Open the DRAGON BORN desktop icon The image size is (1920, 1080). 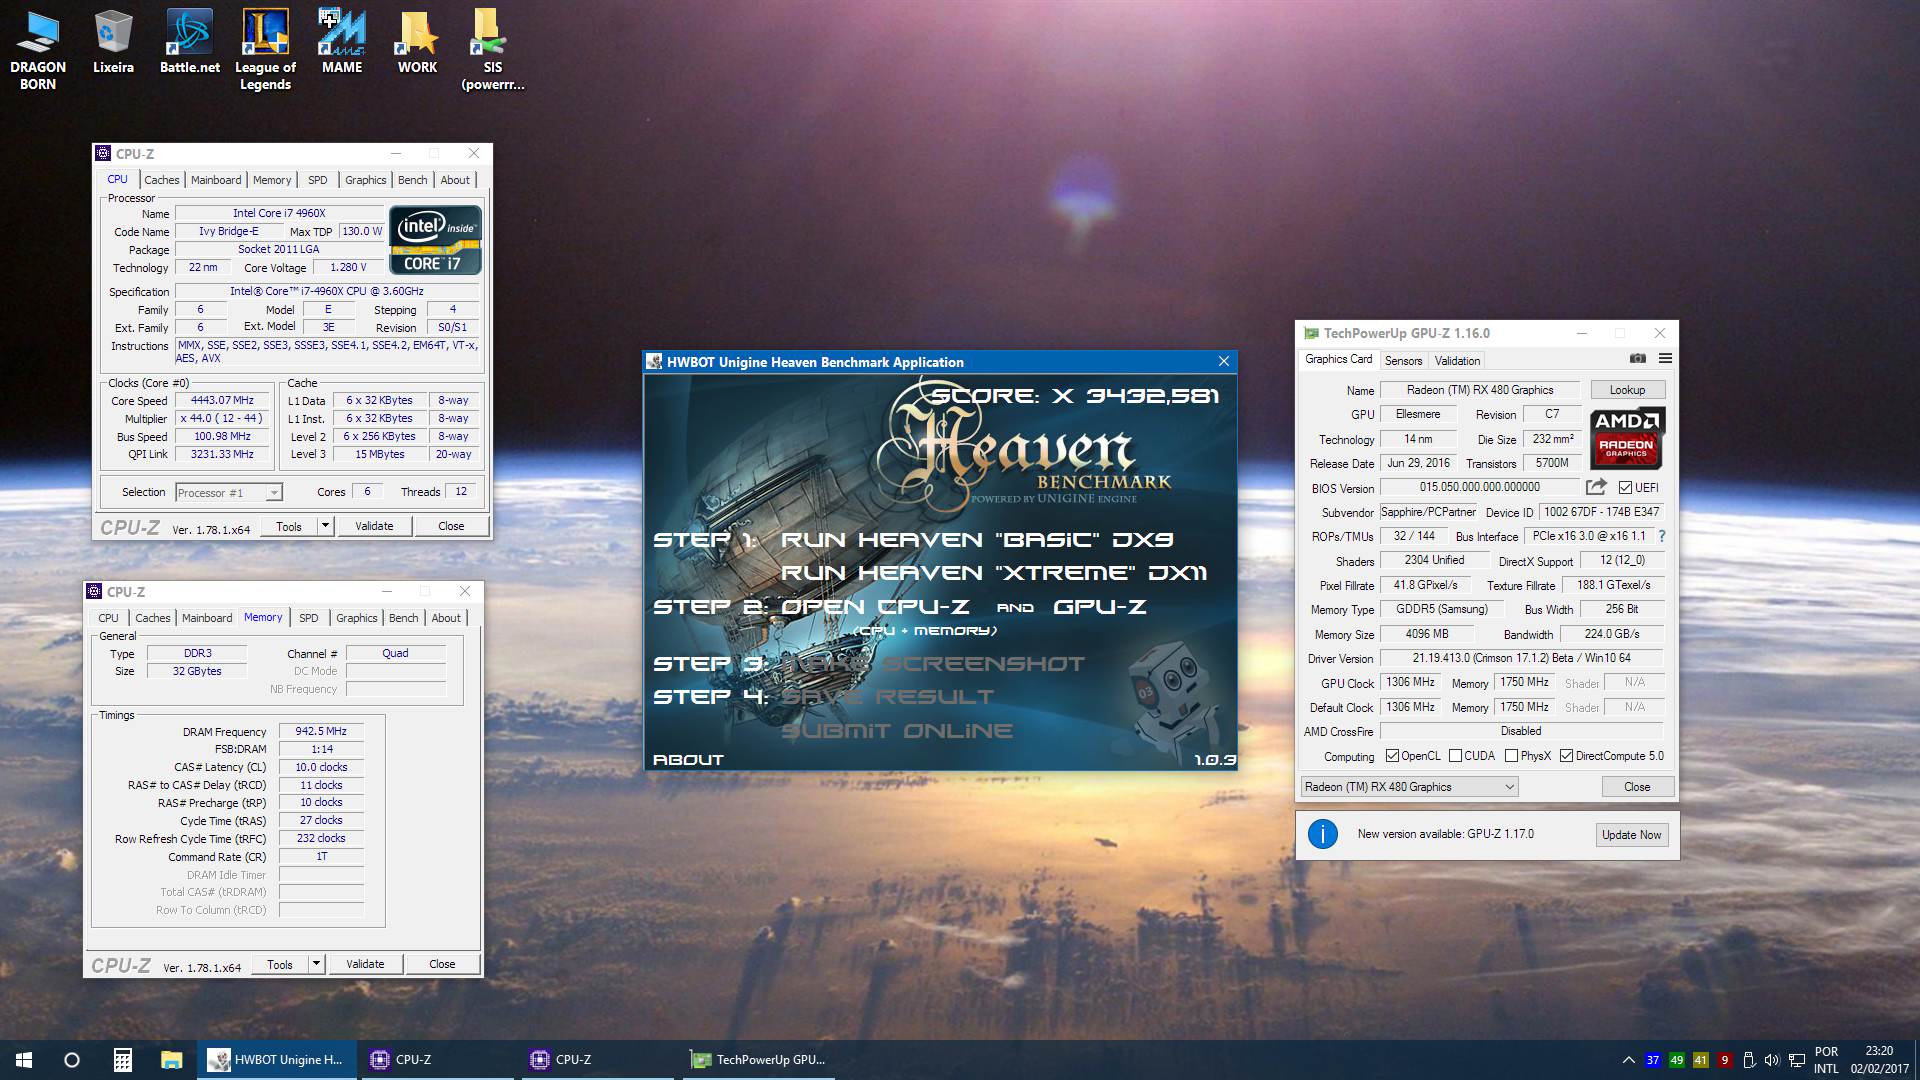point(38,50)
